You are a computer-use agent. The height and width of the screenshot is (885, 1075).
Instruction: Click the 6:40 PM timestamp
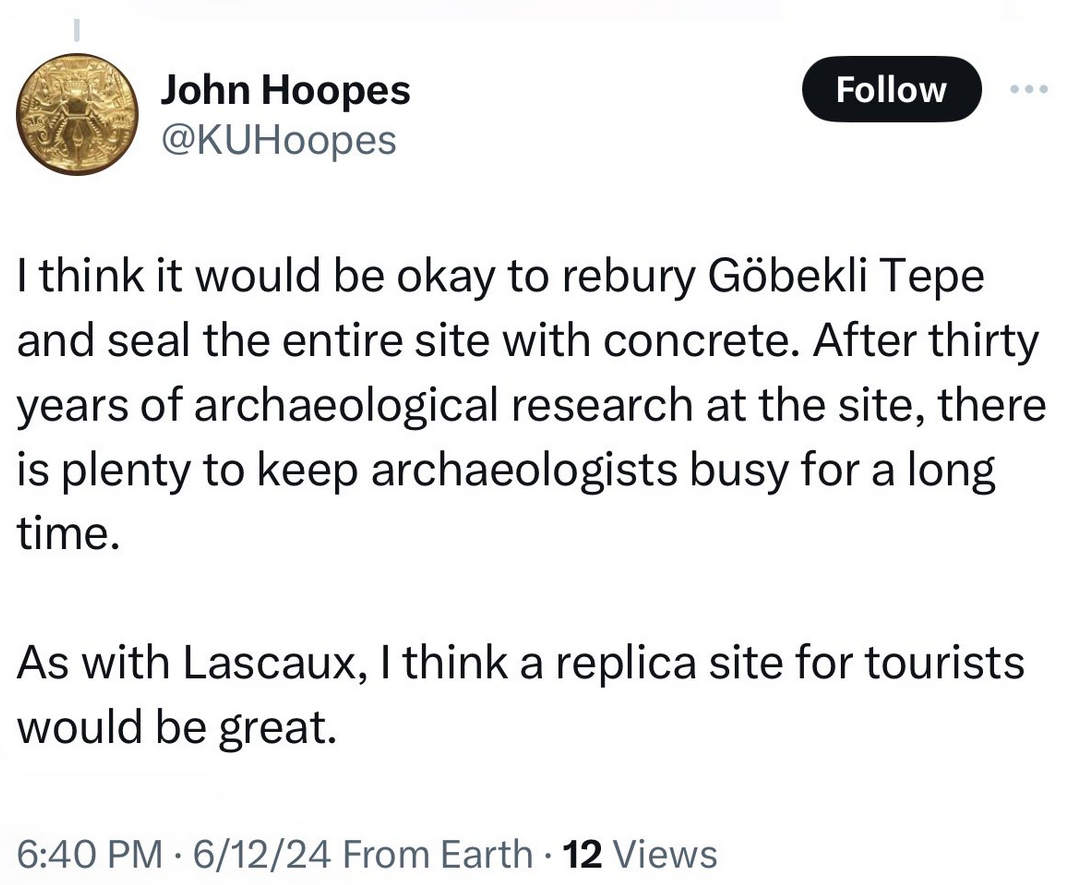[x=88, y=854]
